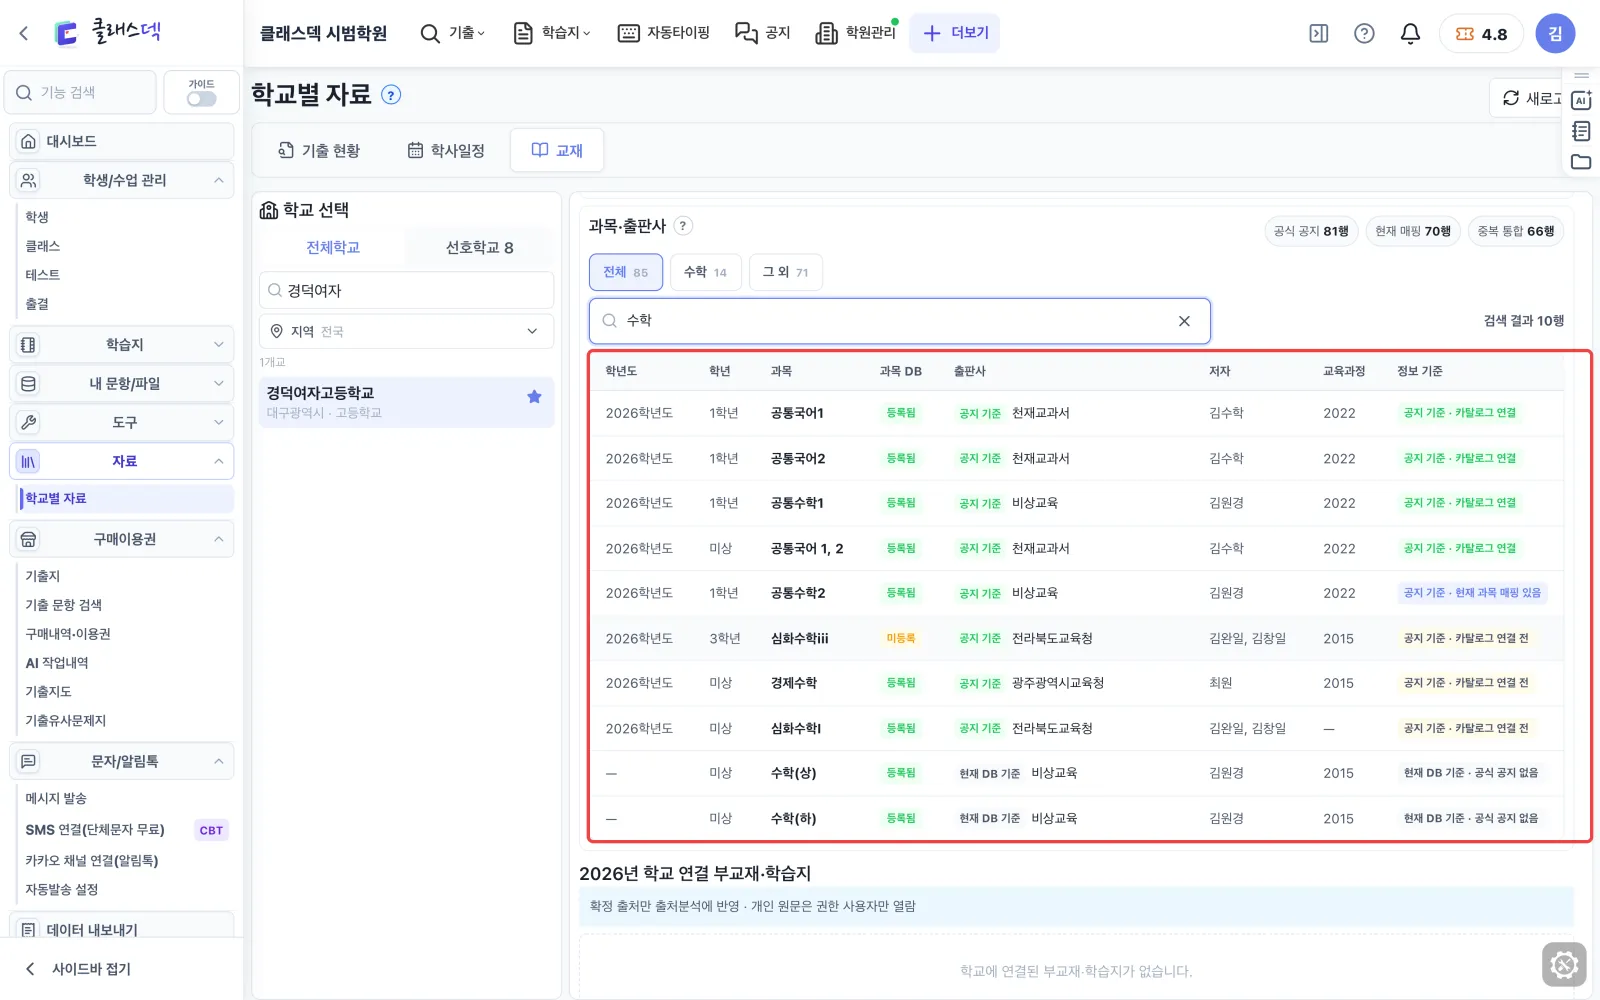Open the 기출 dropdown in top navigation
This screenshot has width=1600, height=1000.
(452, 33)
